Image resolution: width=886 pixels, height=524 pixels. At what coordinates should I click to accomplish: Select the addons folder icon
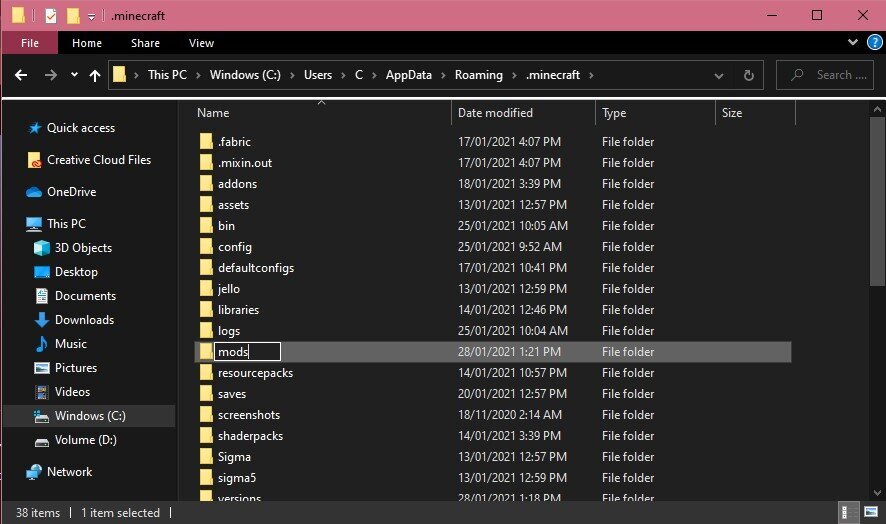point(206,183)
